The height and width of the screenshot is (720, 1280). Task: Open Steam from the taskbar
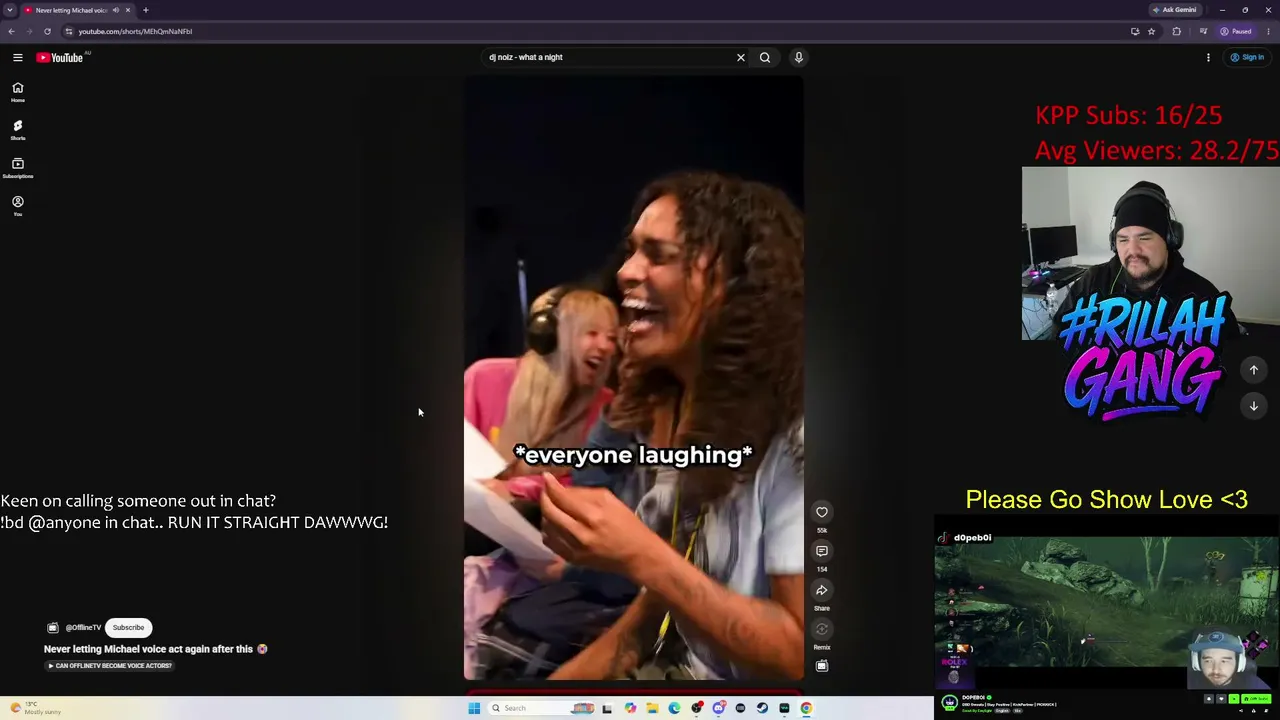click(762, 708)
